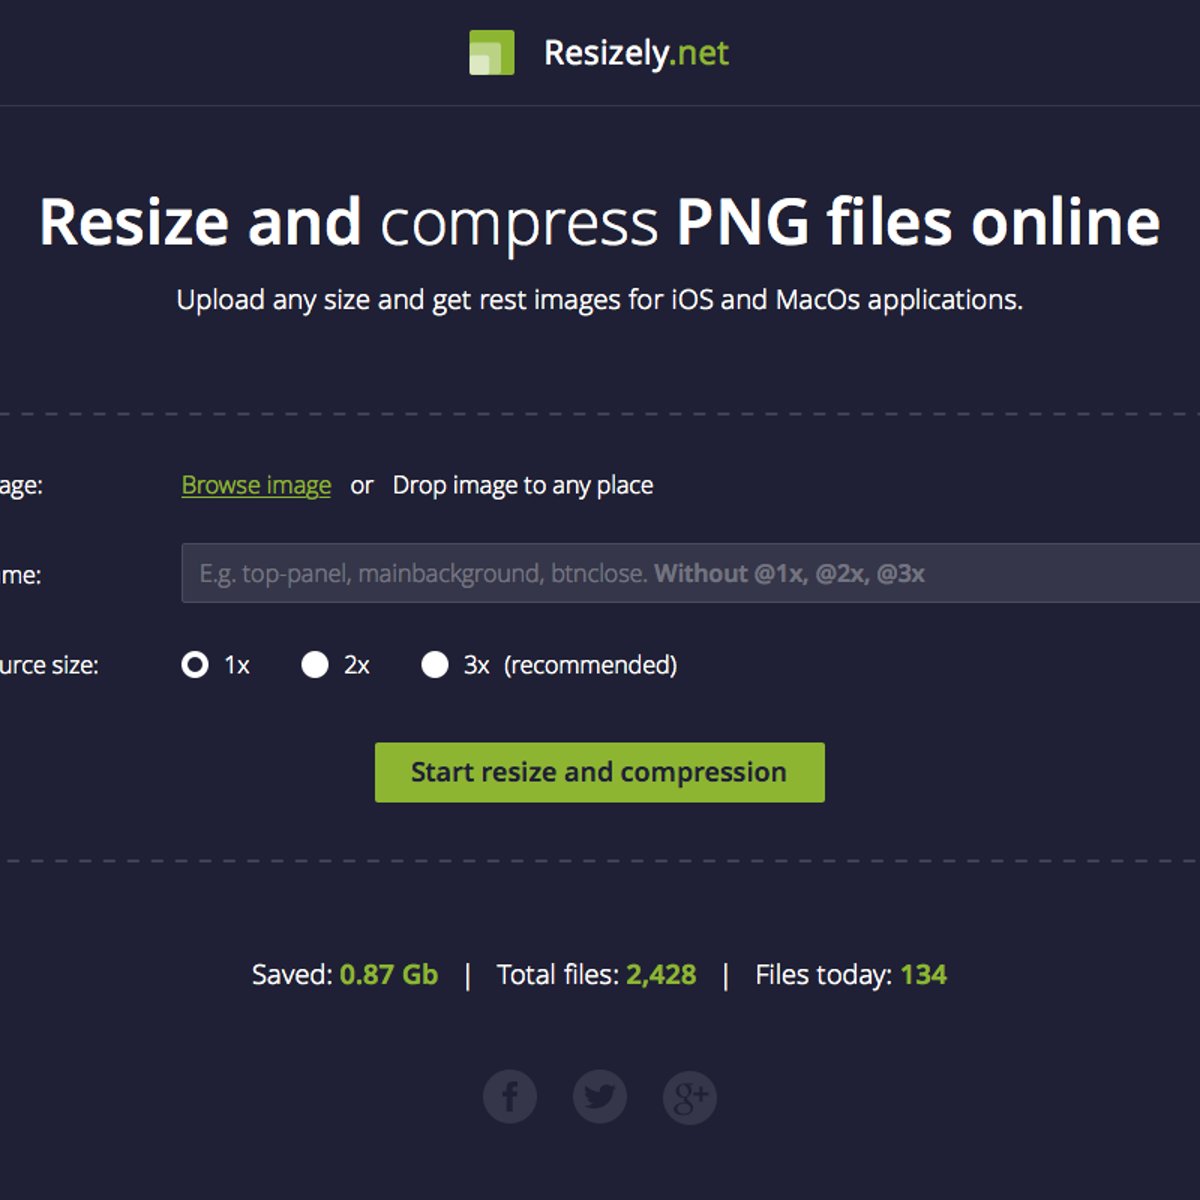1200x1200 pixels.
Task: Open the Facebook social icon
Action: click(510, 1097)
